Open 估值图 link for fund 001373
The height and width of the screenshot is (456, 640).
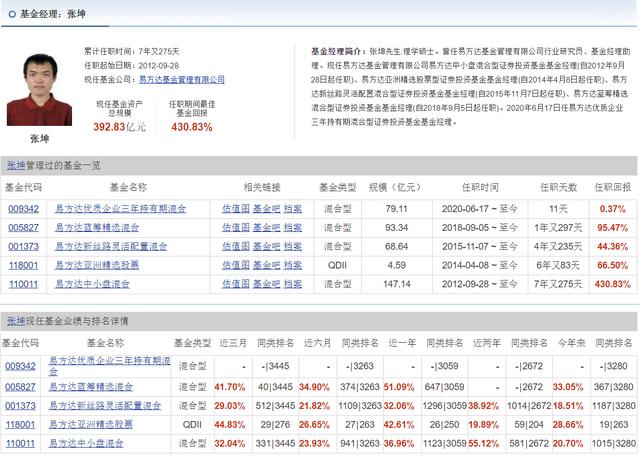click(x=236, y=247)
